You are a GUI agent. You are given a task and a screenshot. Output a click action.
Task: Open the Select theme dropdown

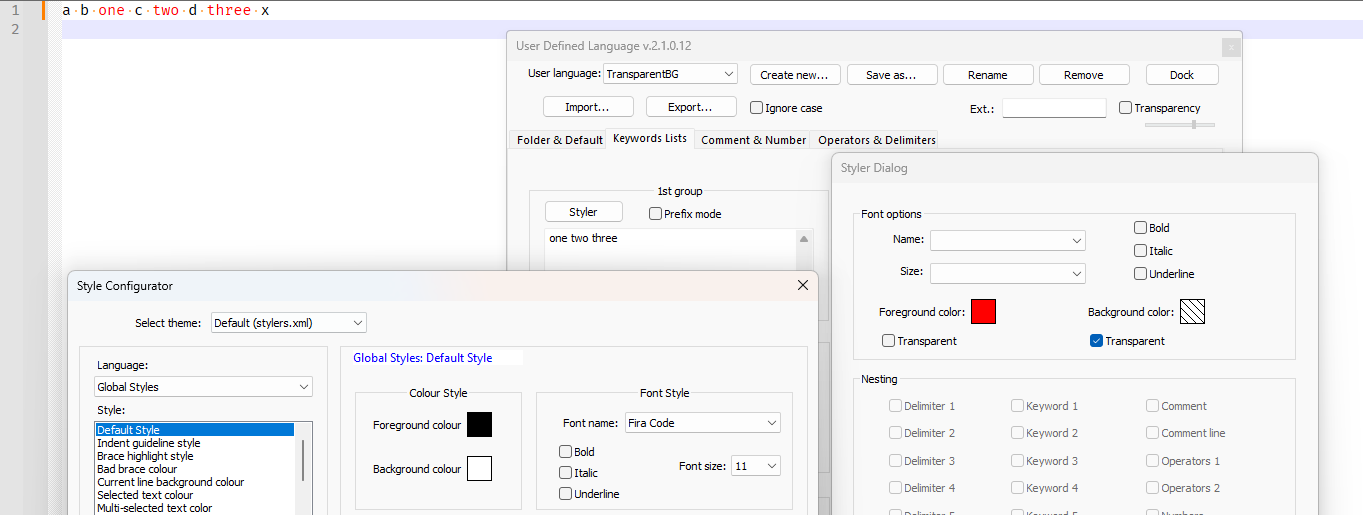click(x=289, y=323)
